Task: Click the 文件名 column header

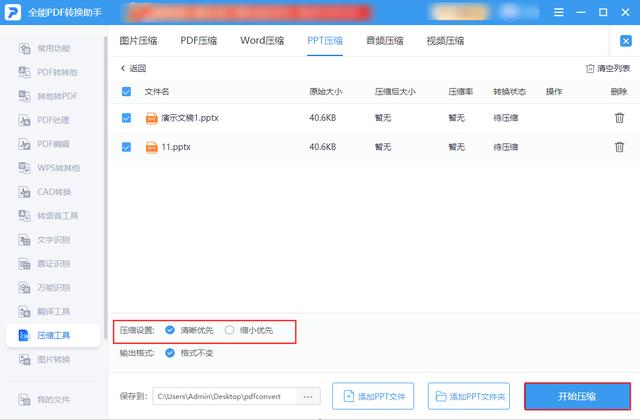Action: coord(157,91)
